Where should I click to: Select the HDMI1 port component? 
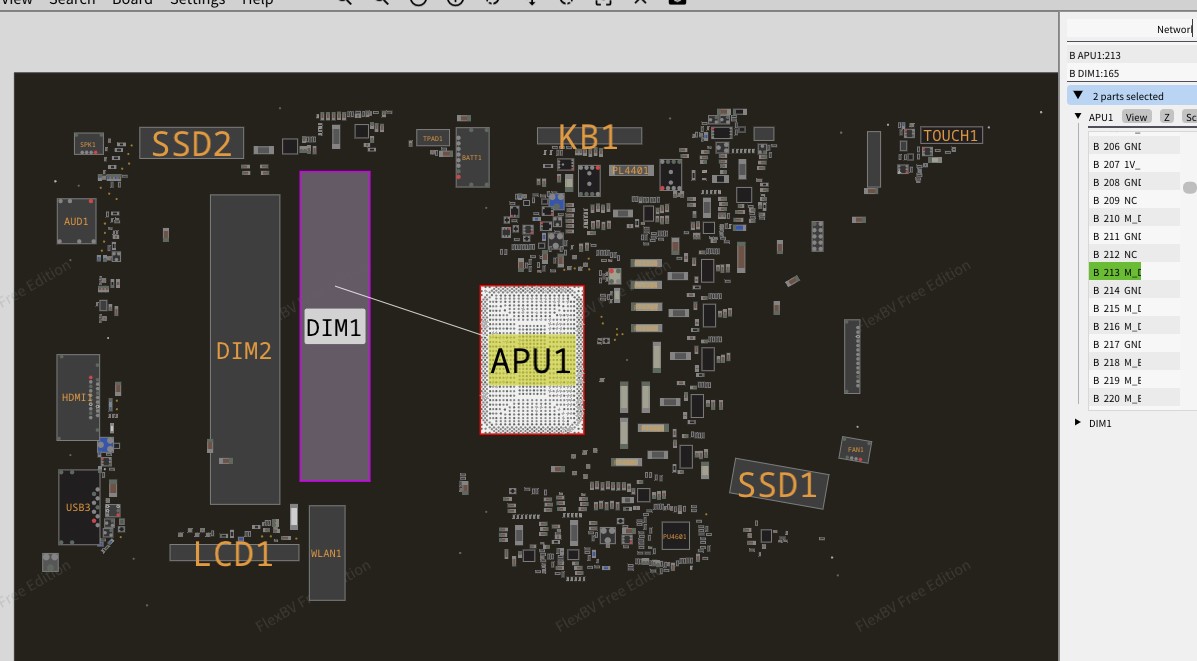tap(76, 397)
